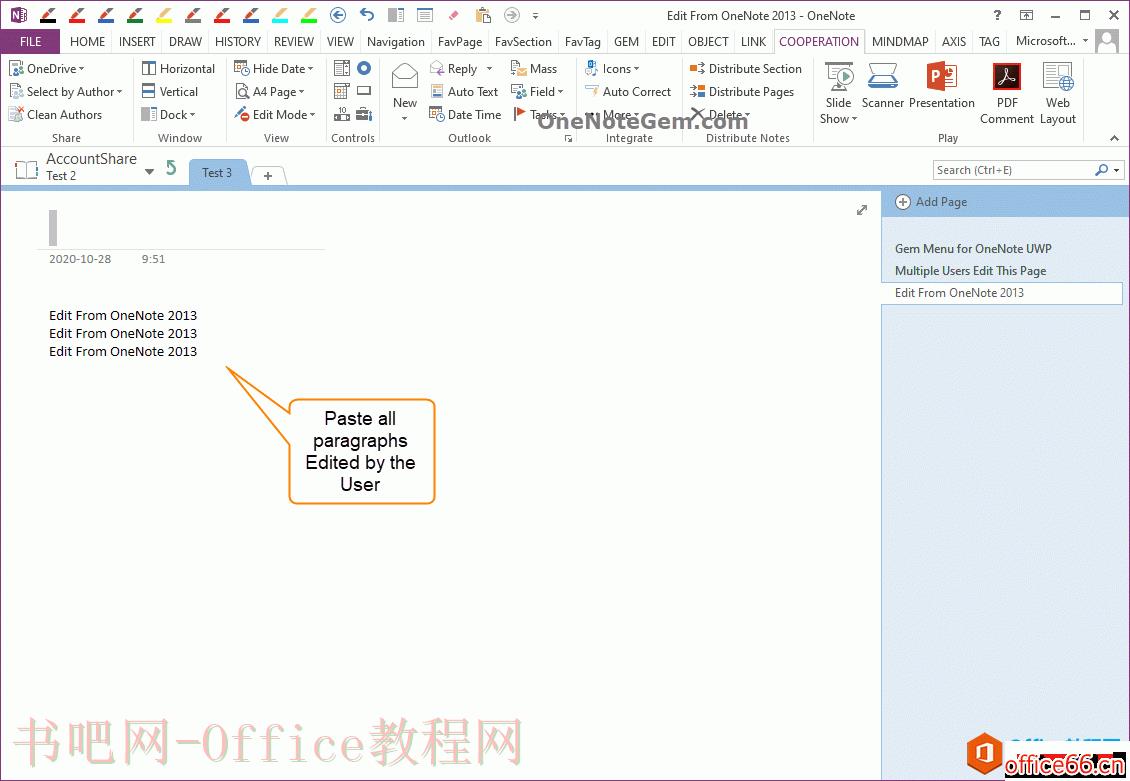Open Dock dropdown
The image size is (1130, 781).
(169, 115)
